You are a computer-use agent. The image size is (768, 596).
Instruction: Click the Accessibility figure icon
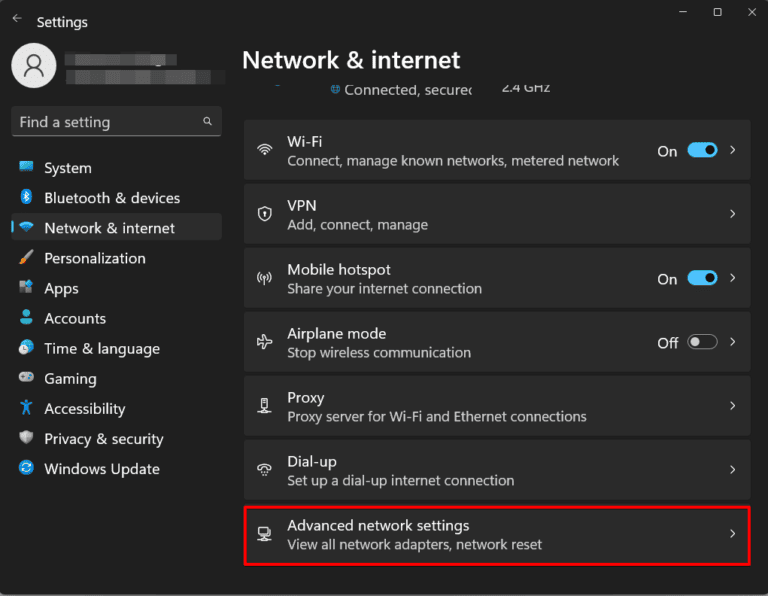(26, 408)
